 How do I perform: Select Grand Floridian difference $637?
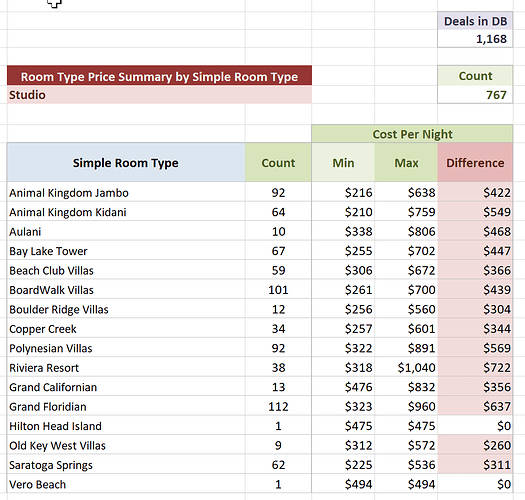click(x=475, y=406)
